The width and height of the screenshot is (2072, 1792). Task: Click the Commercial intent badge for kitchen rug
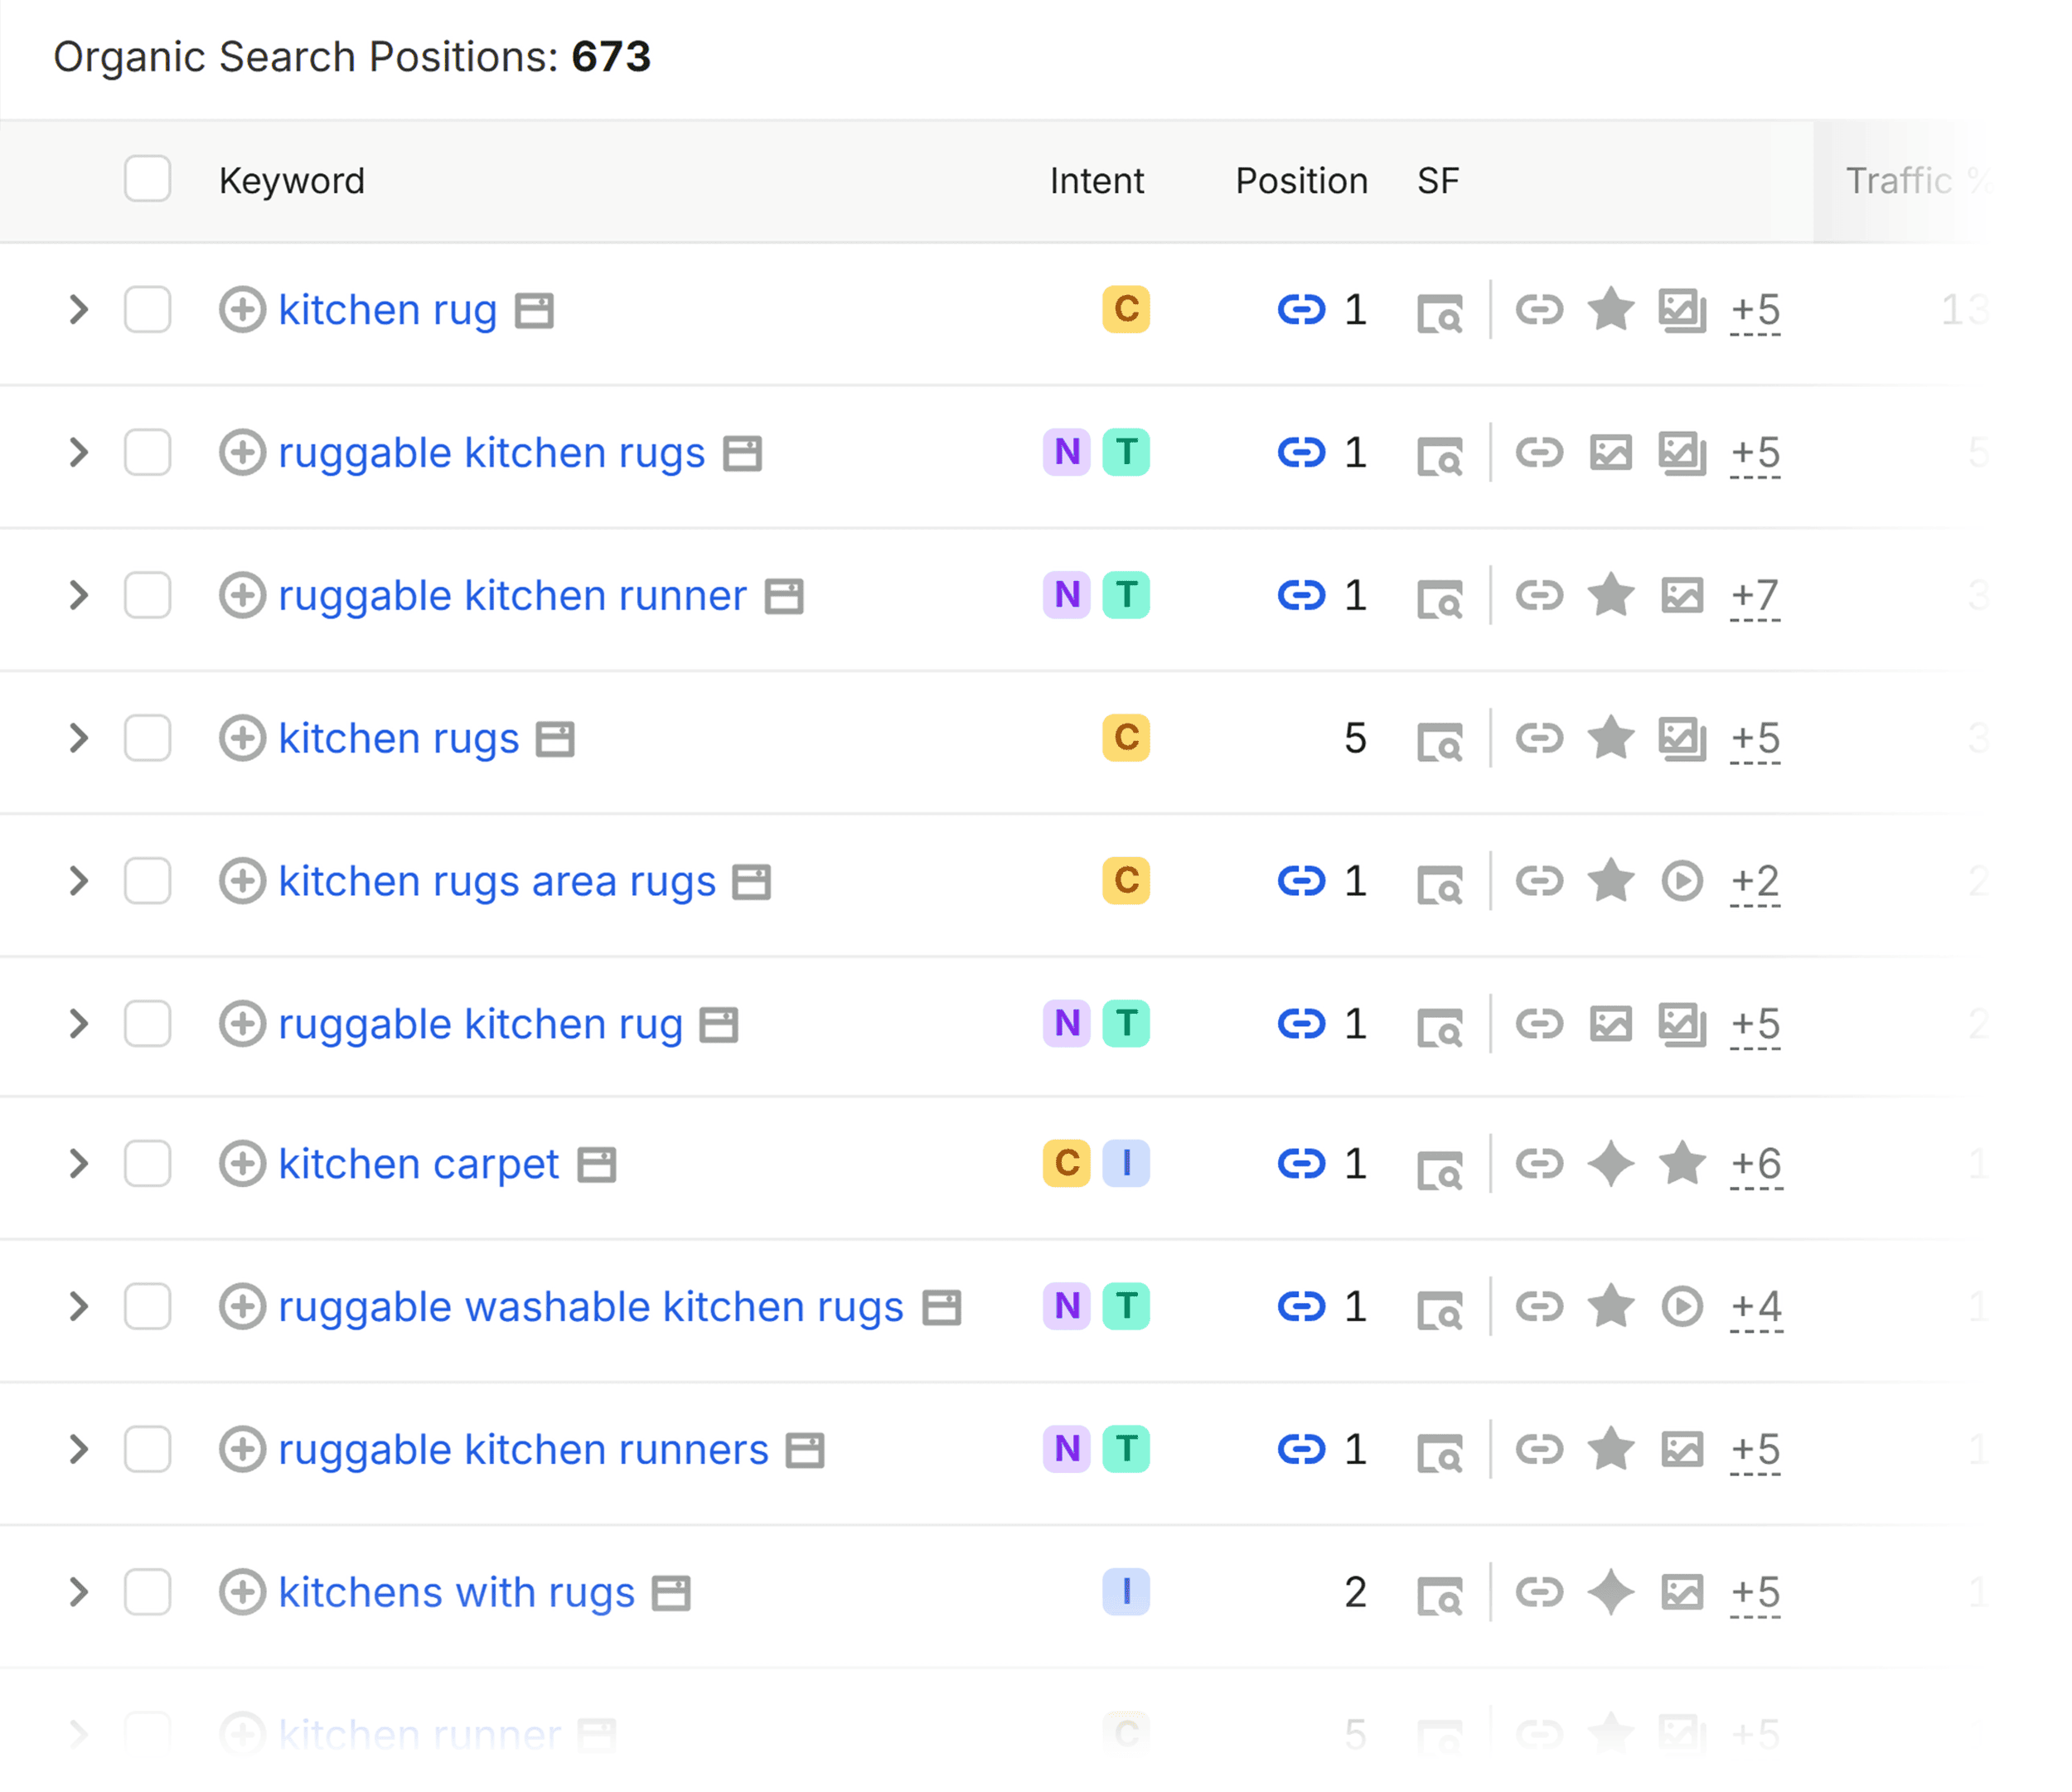pos(1126,309)
